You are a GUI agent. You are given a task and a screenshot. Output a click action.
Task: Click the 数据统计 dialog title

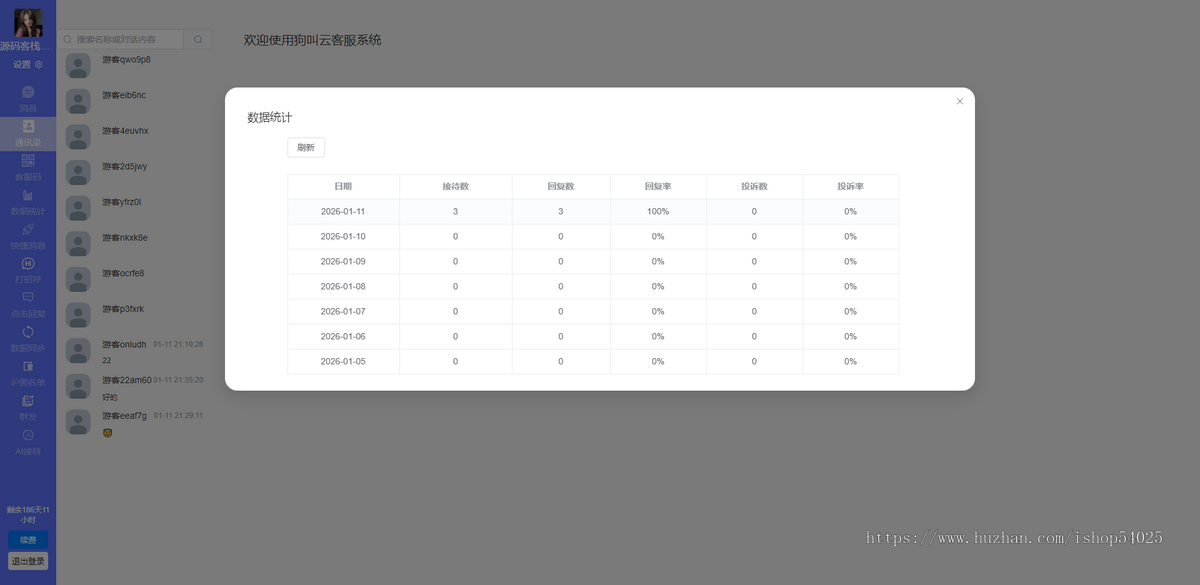point(270,118)
